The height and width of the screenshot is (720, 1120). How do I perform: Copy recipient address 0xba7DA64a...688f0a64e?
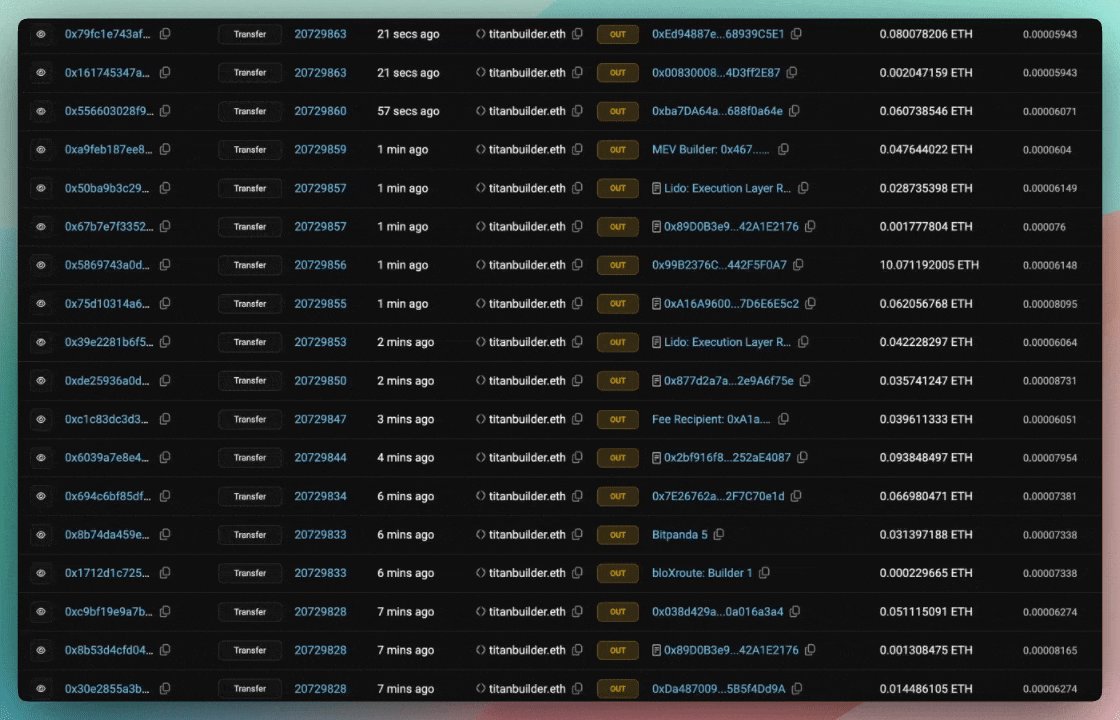(x=794, y=111)
